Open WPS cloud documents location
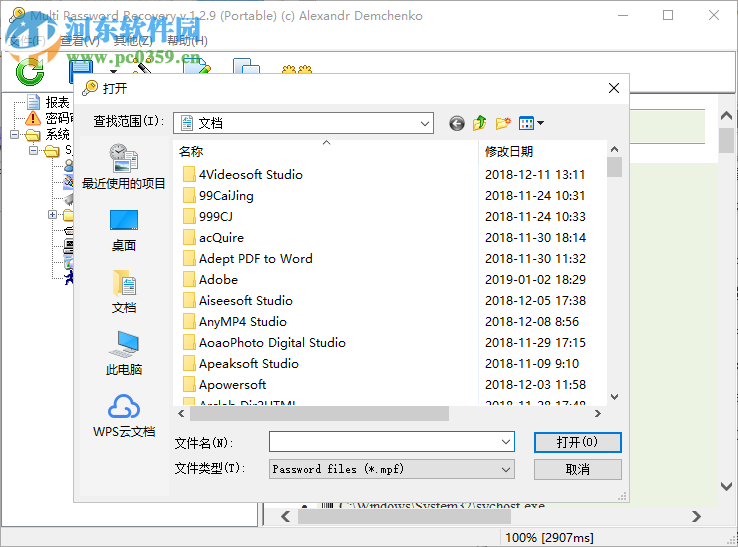The image size is (738, 547). pos(123,416)
